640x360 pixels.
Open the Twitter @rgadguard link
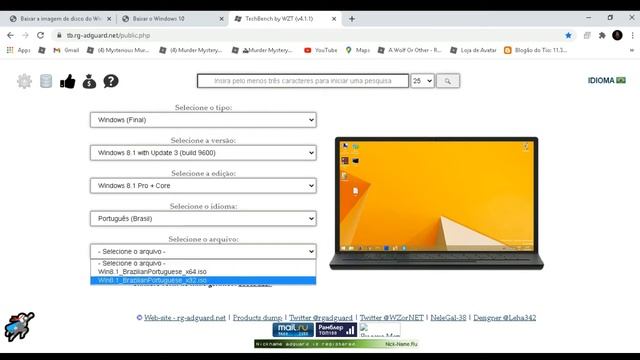tap(321, 318)
